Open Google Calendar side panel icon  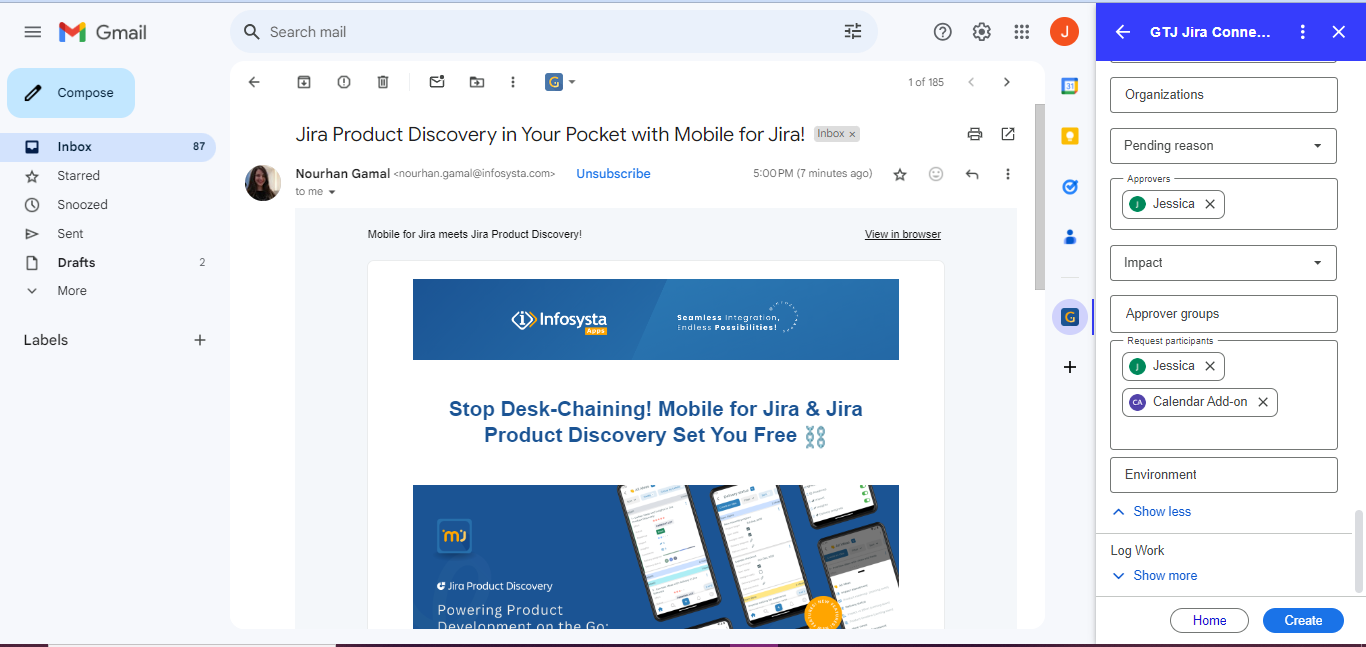tap(1069, 86)
